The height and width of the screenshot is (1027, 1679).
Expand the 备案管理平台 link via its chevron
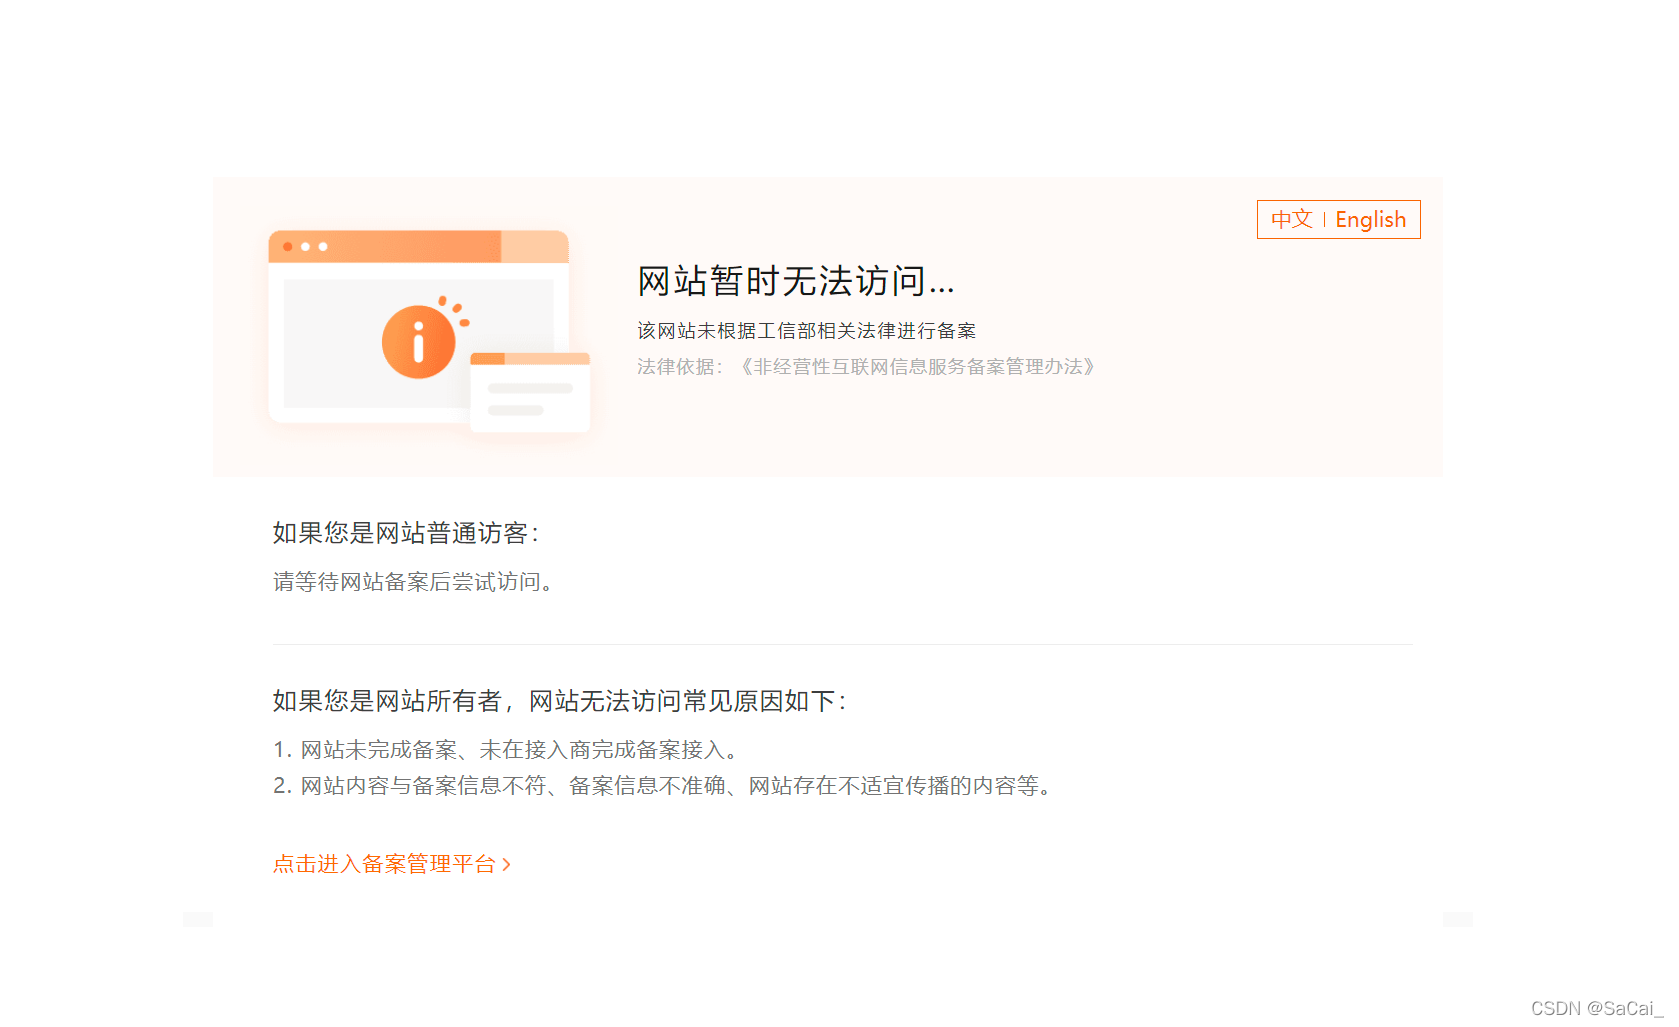[x=508, y=864]
